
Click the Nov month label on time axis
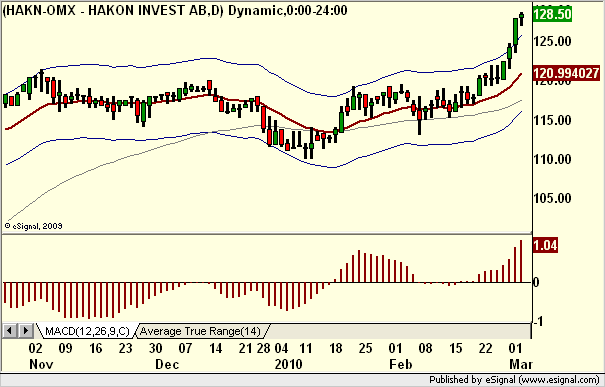41,364
